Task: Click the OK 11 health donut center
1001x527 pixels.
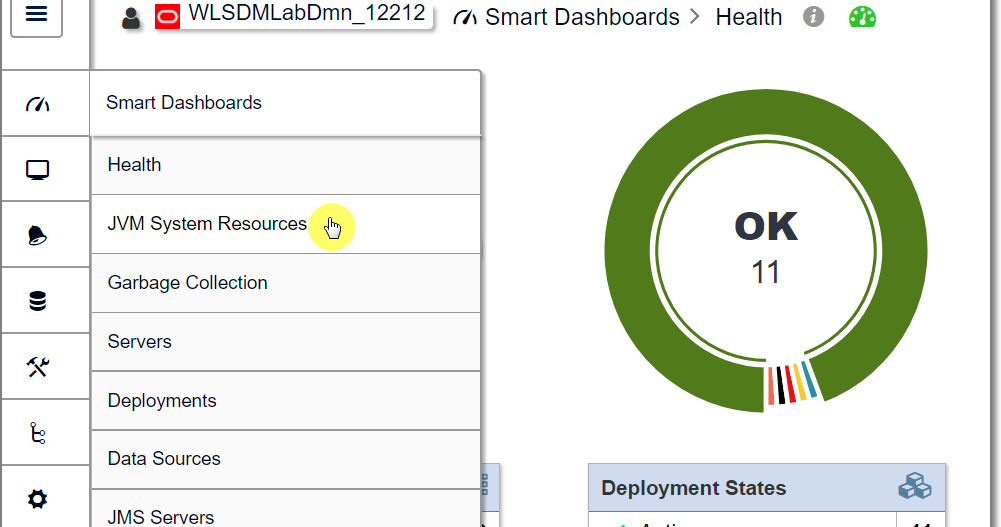Action: pos(765,249)
